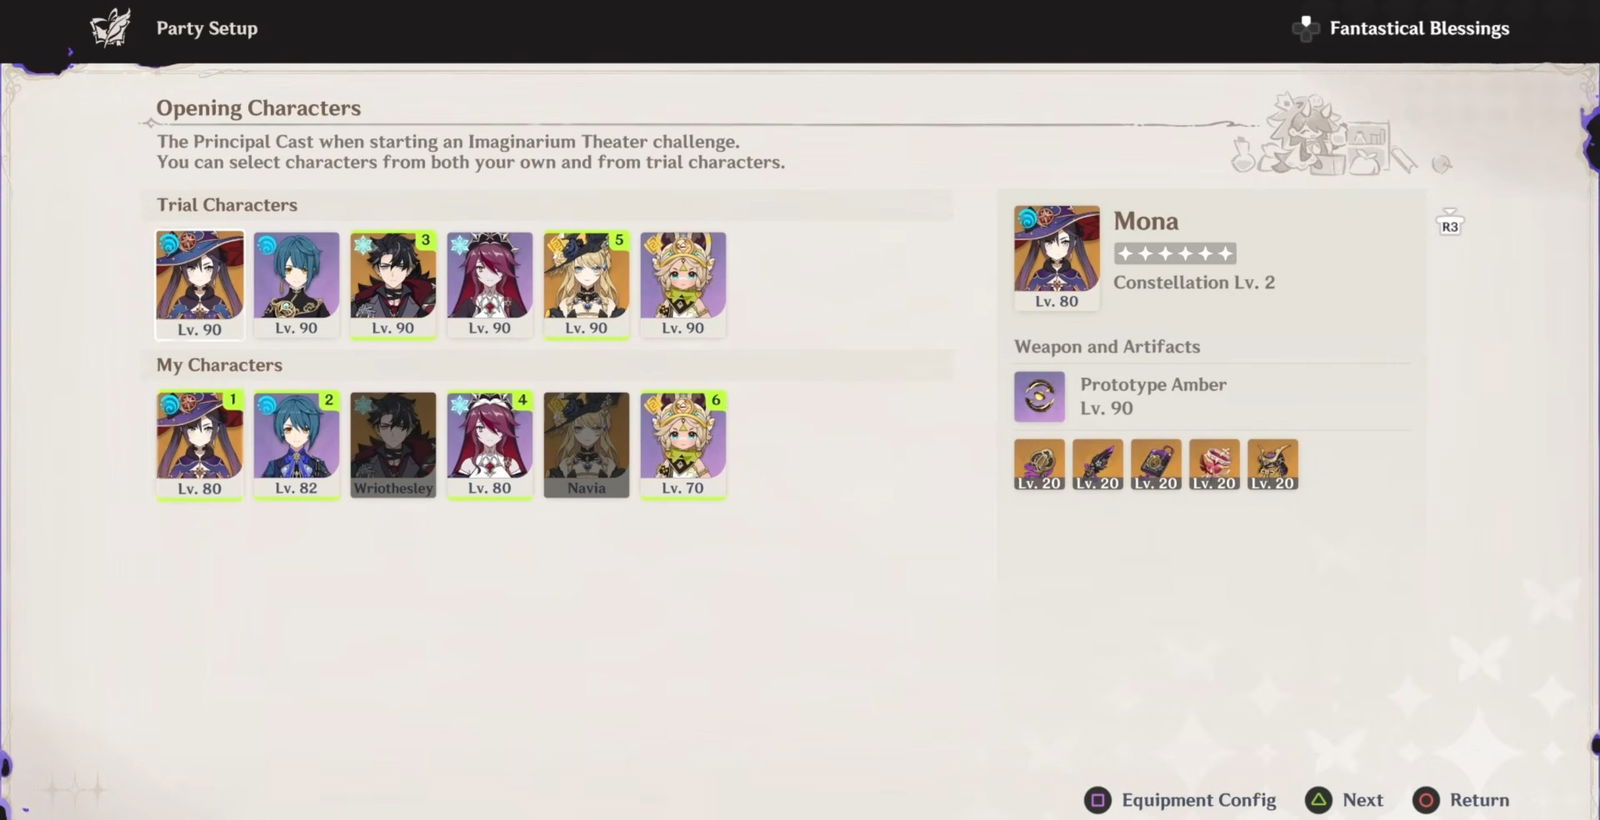This screenshot has width=1600, height=820.
Task: Pick trial Navia marked number 5
Action: click(586, 285)
